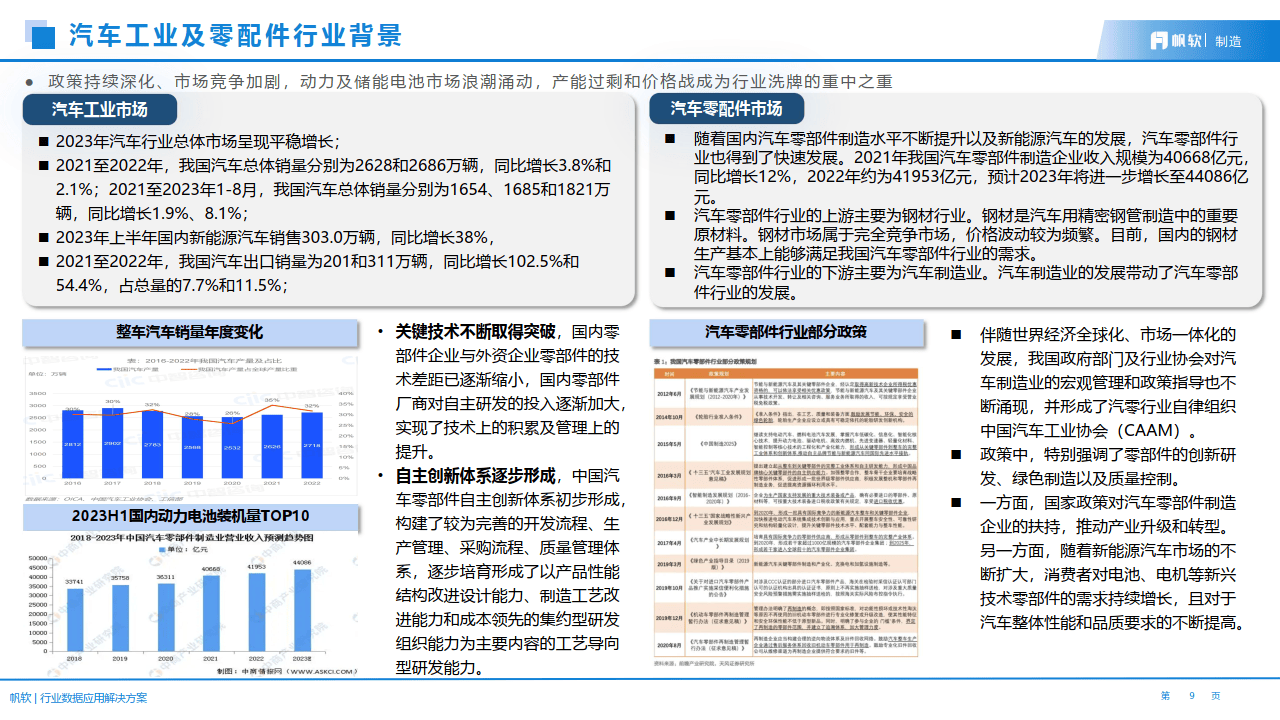Select the 汽车零配件市场 section header
The height and width of the screenshot is (720, 1280).
pyautogui.click(x=726, y=109)
